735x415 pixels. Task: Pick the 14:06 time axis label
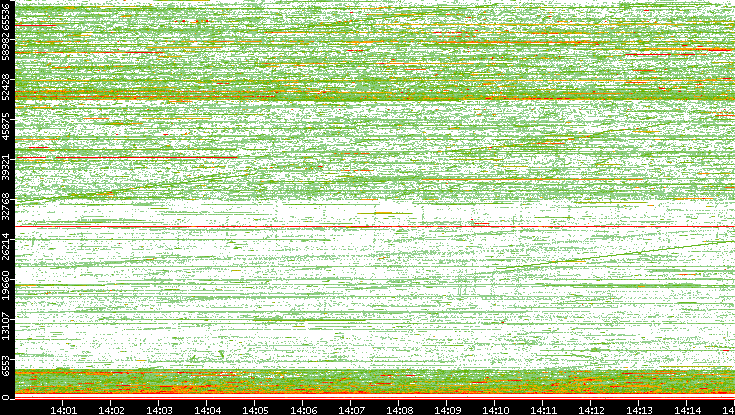[303, 411]
